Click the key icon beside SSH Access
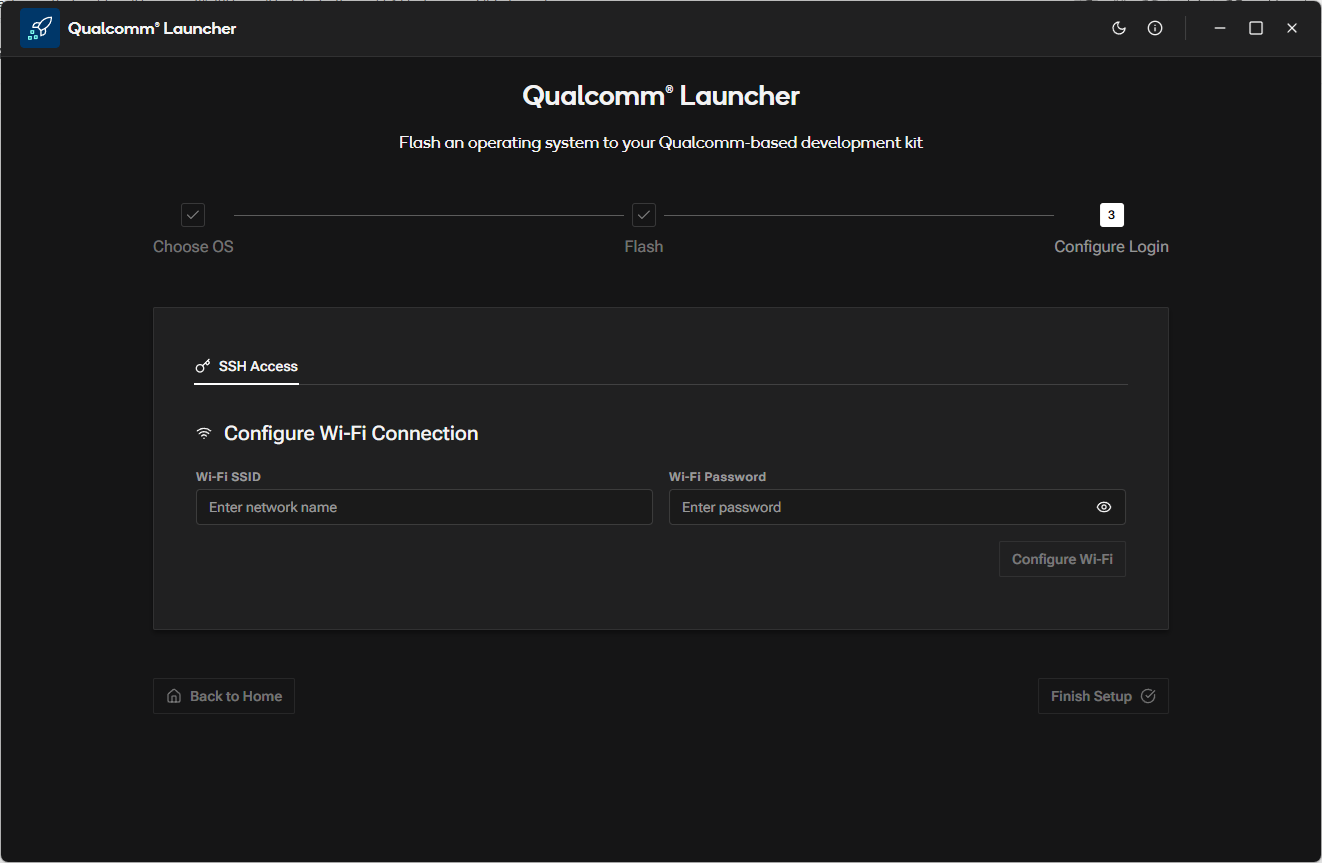Image resolution: width=1322 pixels, height=863 pixels. pyautogui.click(x=203, y=366)
